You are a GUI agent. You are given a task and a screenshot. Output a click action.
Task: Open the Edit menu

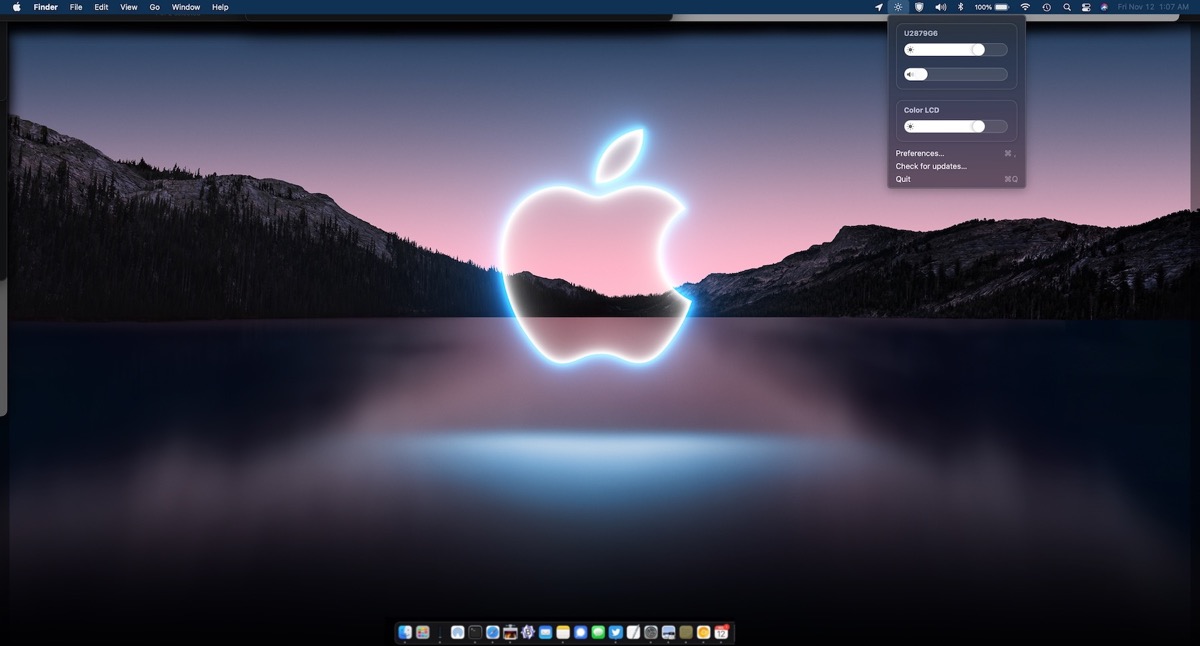(x=102, y=7)
